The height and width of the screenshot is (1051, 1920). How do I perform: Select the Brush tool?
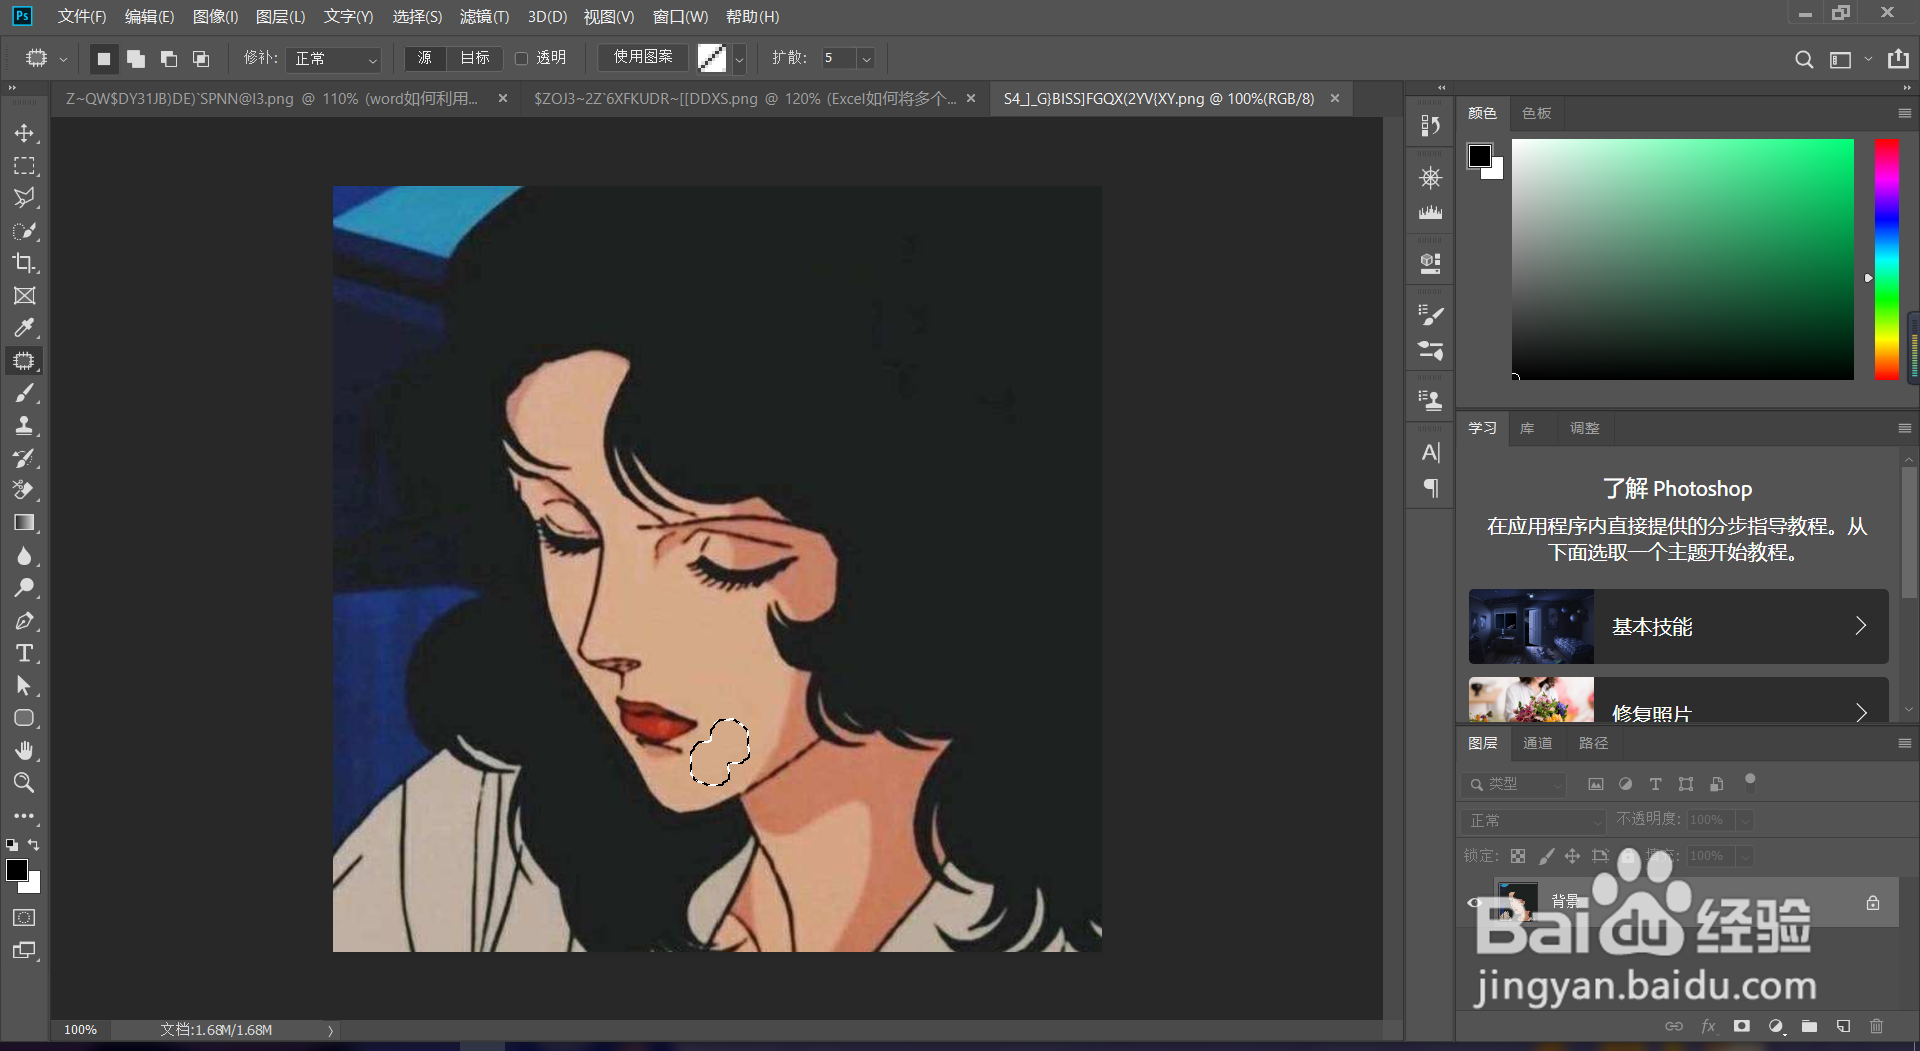pyautogui.click(x=24, y=393)
